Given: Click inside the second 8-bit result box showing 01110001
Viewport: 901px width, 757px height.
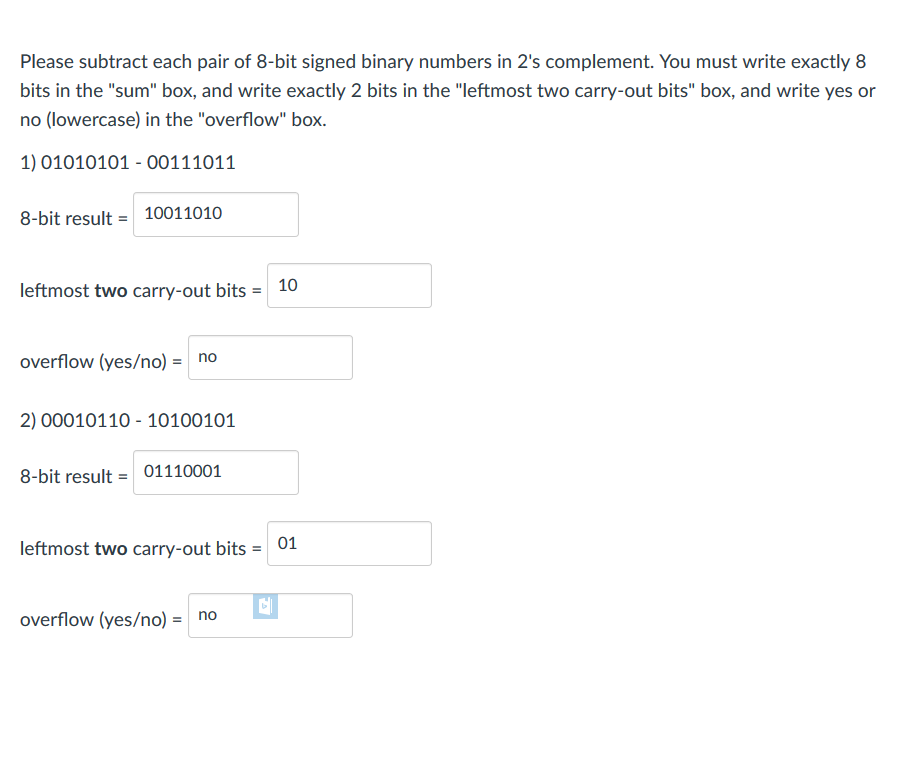Looking at the screenshot, I should pyautogui.click(x=216, y=472).
